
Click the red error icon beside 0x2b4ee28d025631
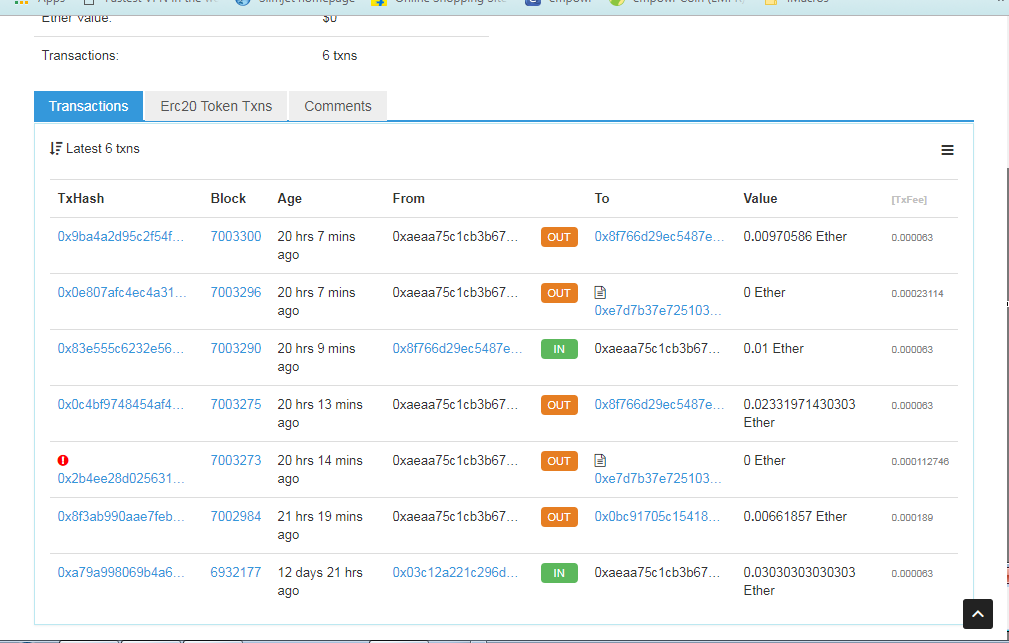[x=63, y=460]
